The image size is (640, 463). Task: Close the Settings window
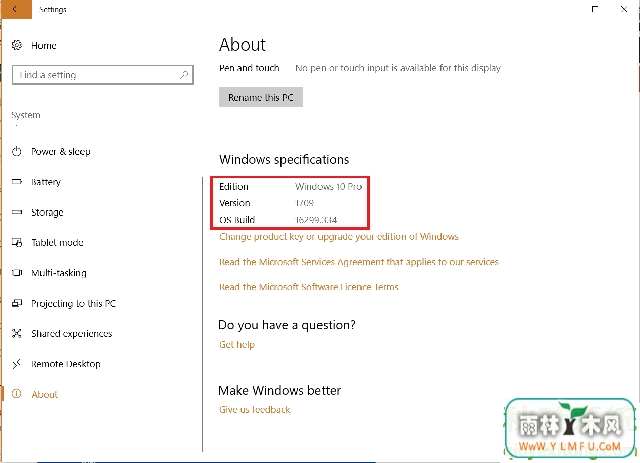[x=624, y=9]
